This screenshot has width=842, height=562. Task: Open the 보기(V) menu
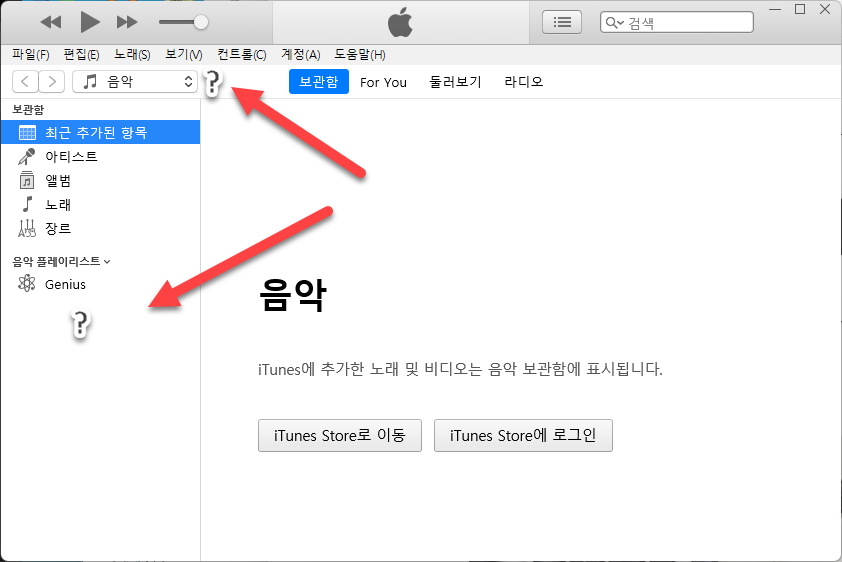[184, 55]
